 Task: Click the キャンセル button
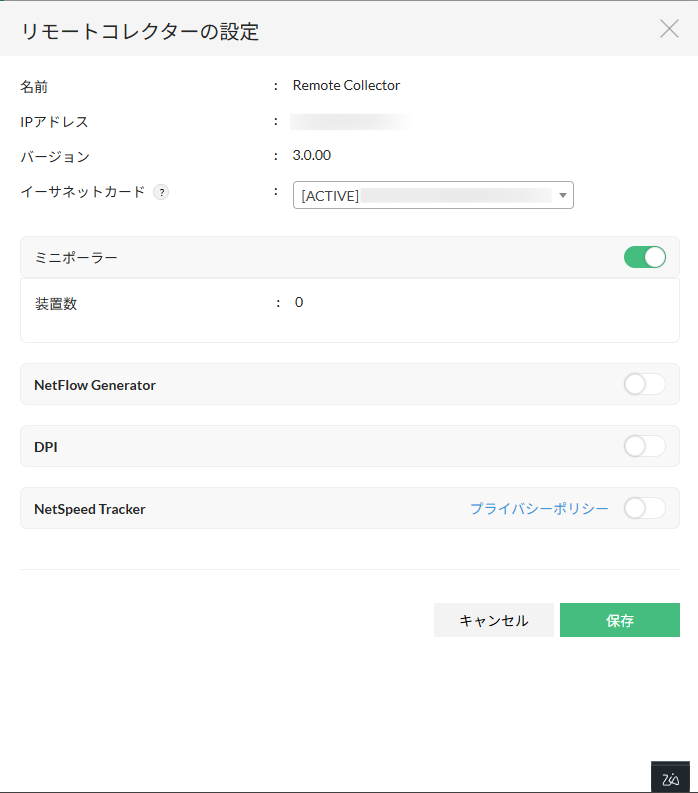[494, 620]
